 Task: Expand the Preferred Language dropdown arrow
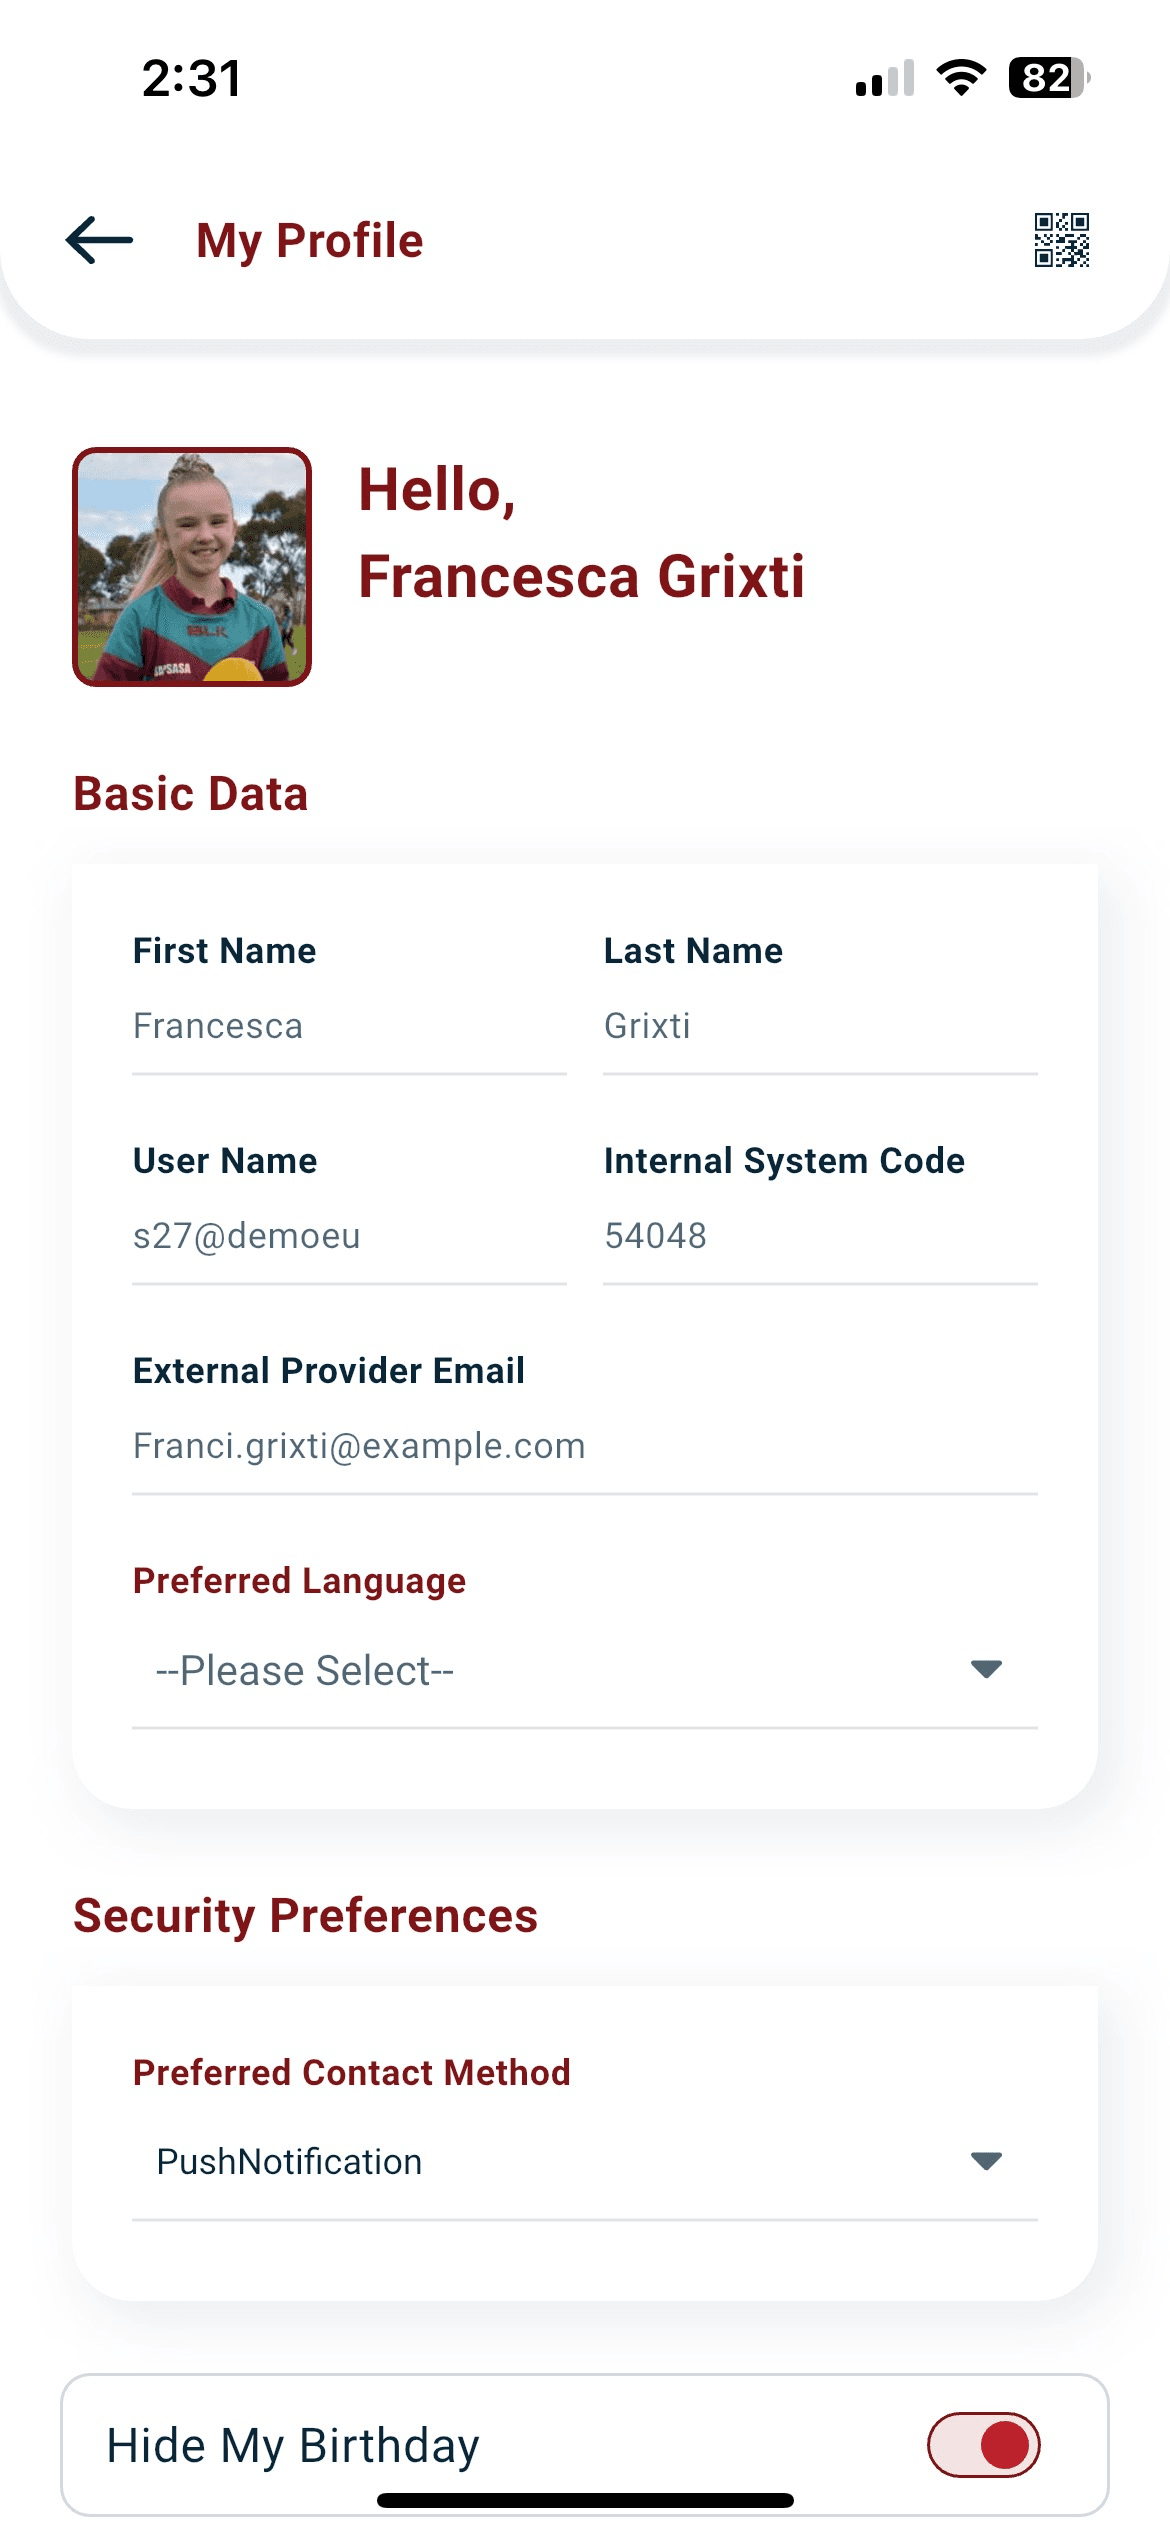[986, 1668]
